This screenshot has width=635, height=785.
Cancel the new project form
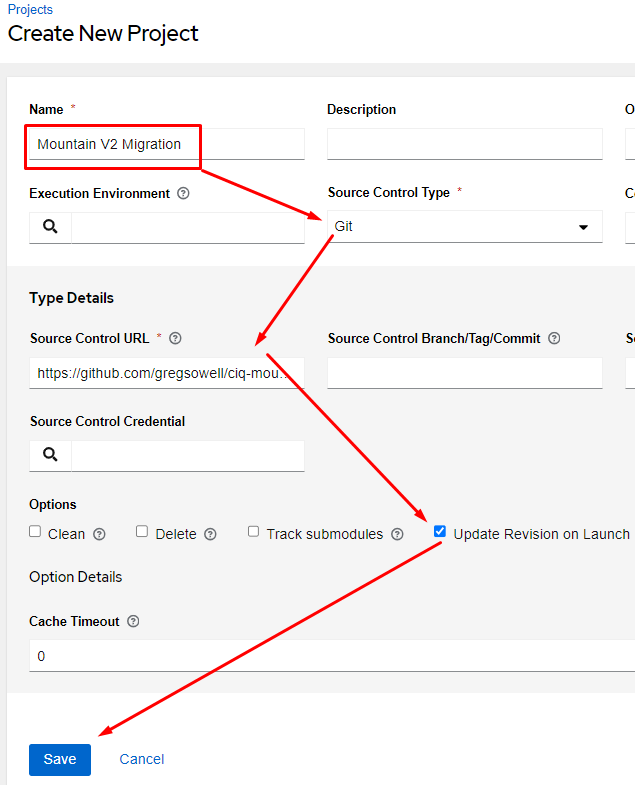(142, 759)
